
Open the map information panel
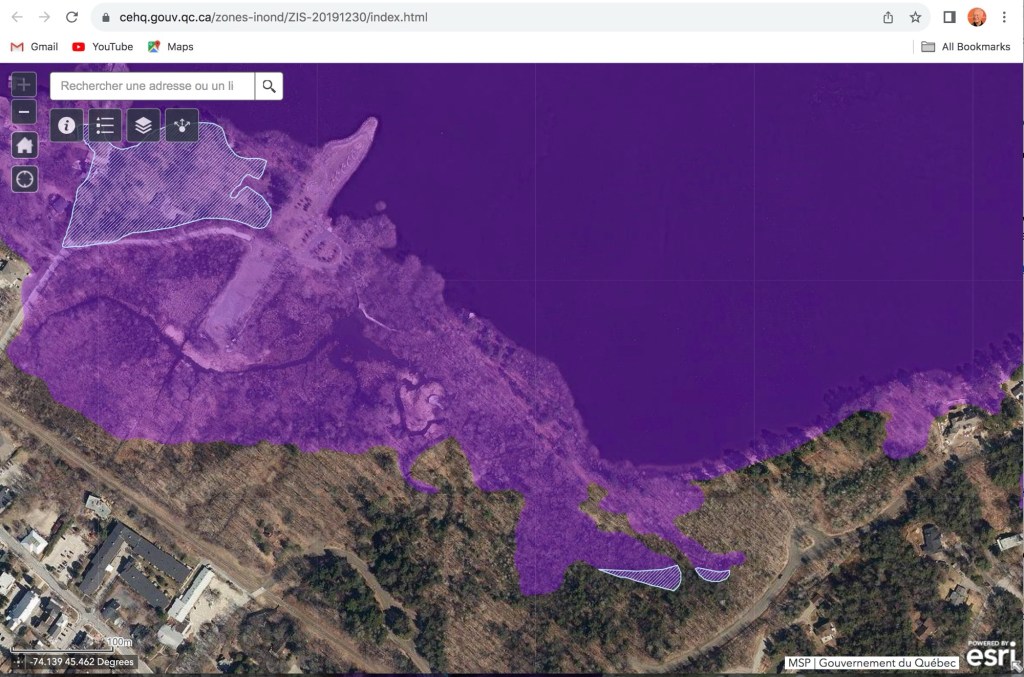tap(67, 125)
